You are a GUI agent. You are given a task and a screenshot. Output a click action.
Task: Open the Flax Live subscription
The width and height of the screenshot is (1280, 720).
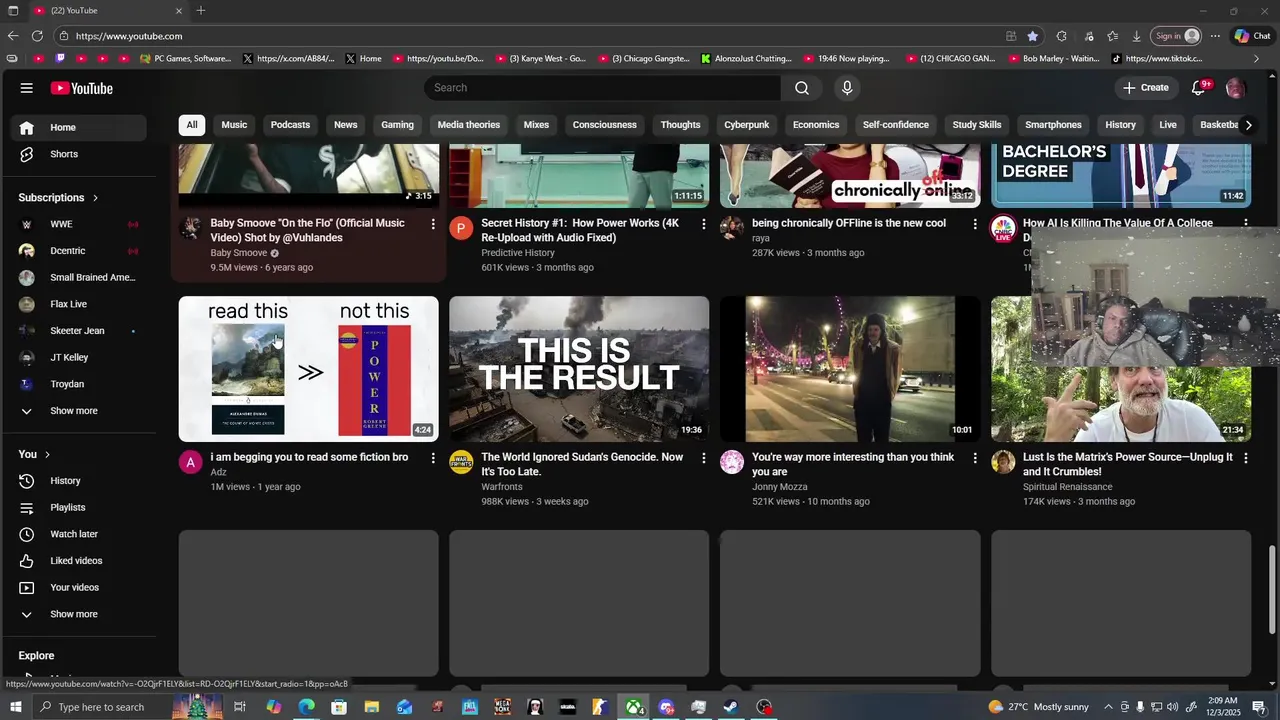78,304
